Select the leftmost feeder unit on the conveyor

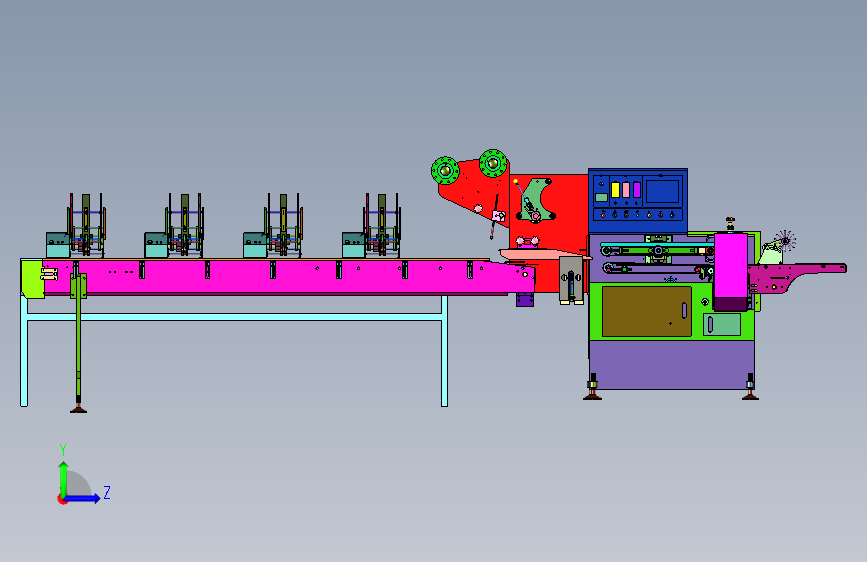point(76,226)
